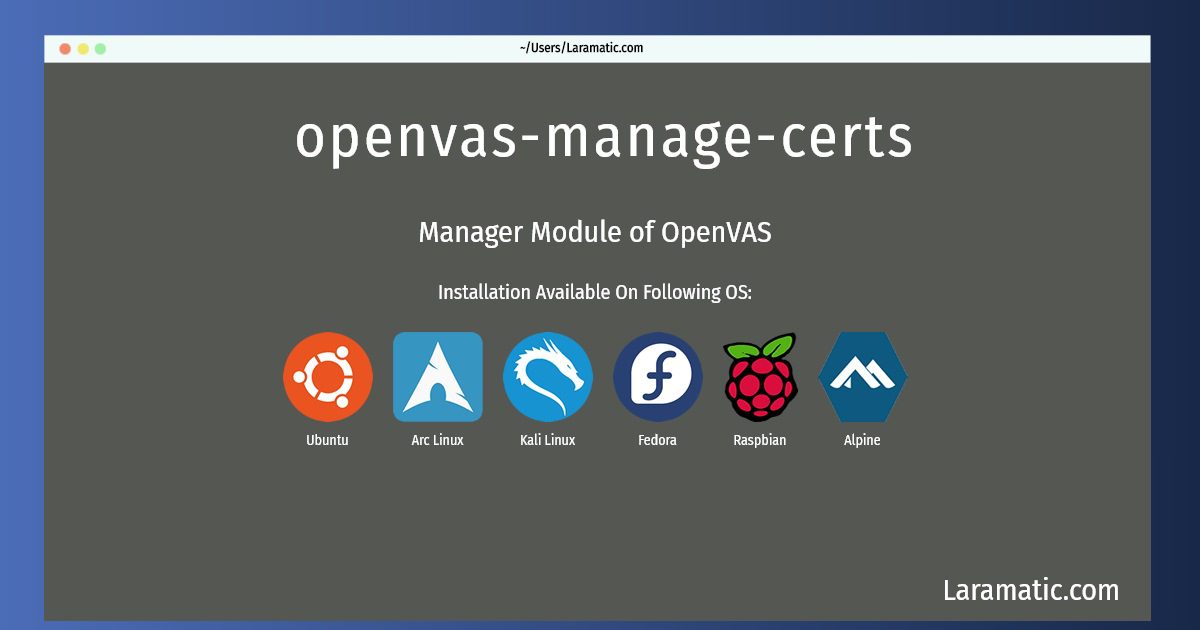Click the green maximize window dot
The width and height of the screenshot is (1200, 630).
click(x=100, y=48)
